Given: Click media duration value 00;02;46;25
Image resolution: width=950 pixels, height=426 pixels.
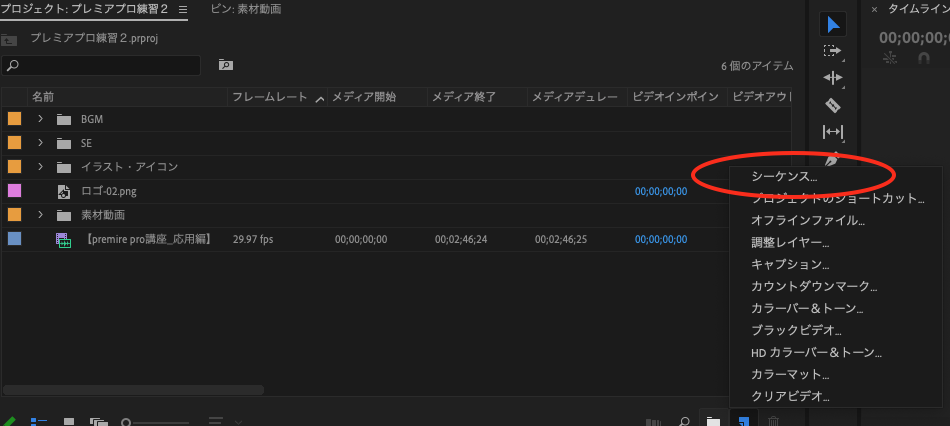Looking at the screenshot, I should coord(561,239).
